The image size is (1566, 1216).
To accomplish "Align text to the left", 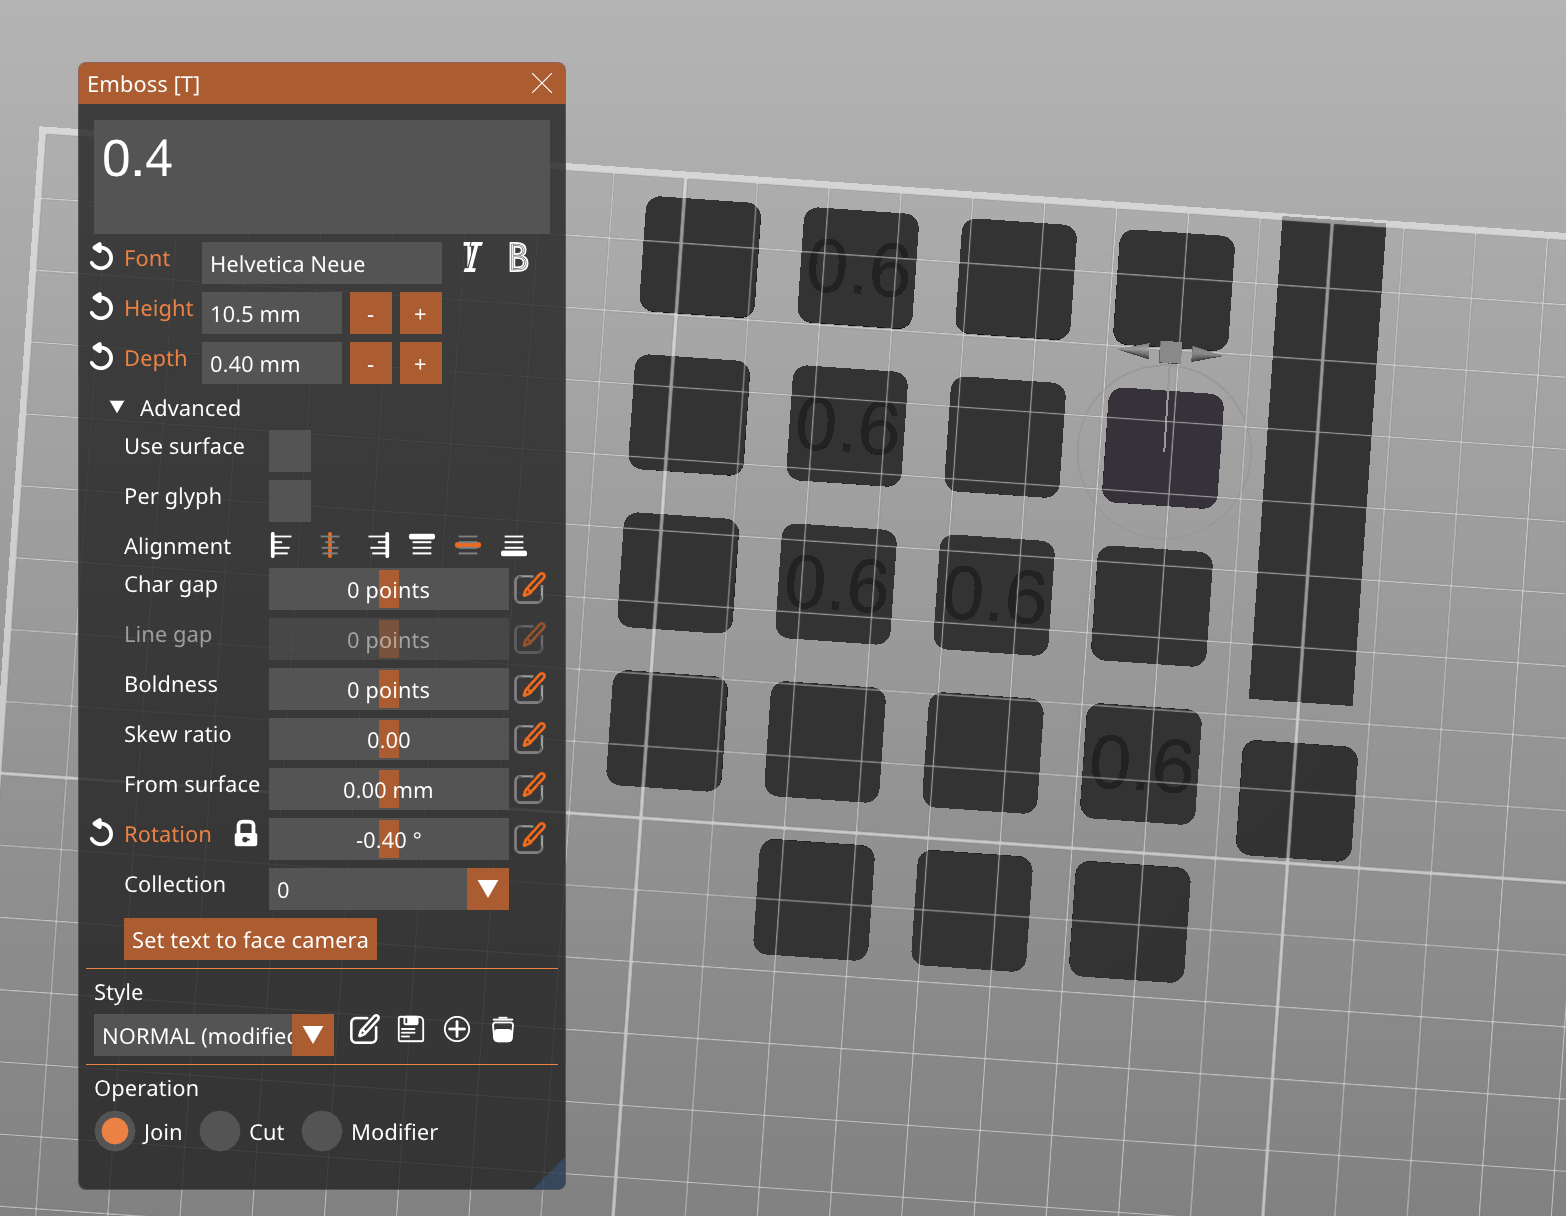I will [281, 545].
